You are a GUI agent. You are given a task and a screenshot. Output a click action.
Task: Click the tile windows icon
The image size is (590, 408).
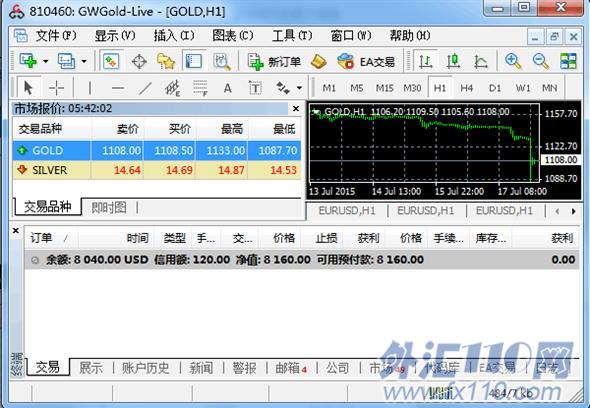point(568,61)
